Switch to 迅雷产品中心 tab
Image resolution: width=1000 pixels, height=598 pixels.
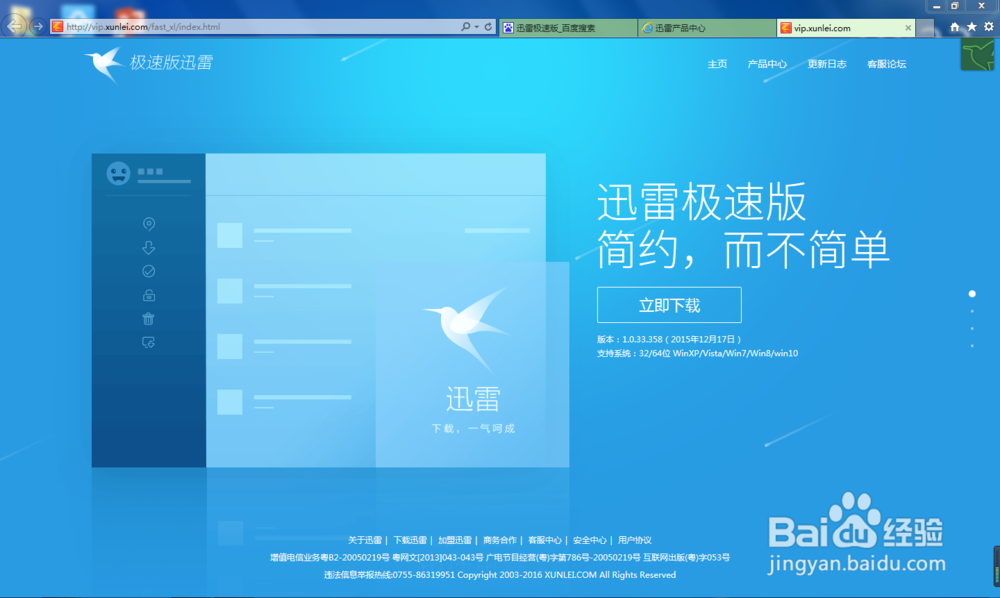point(707,28)
